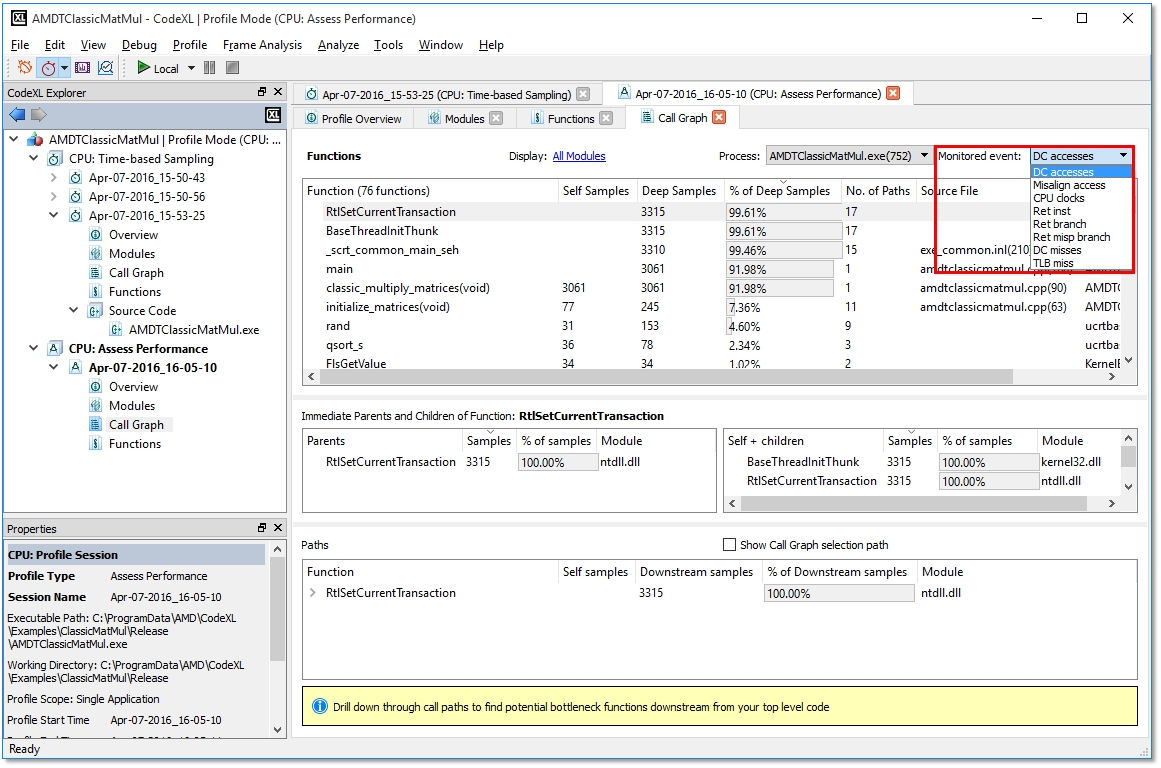Switch to the Functions tab
Viewport: 1161px width, 768px height.
coord(570,118)
